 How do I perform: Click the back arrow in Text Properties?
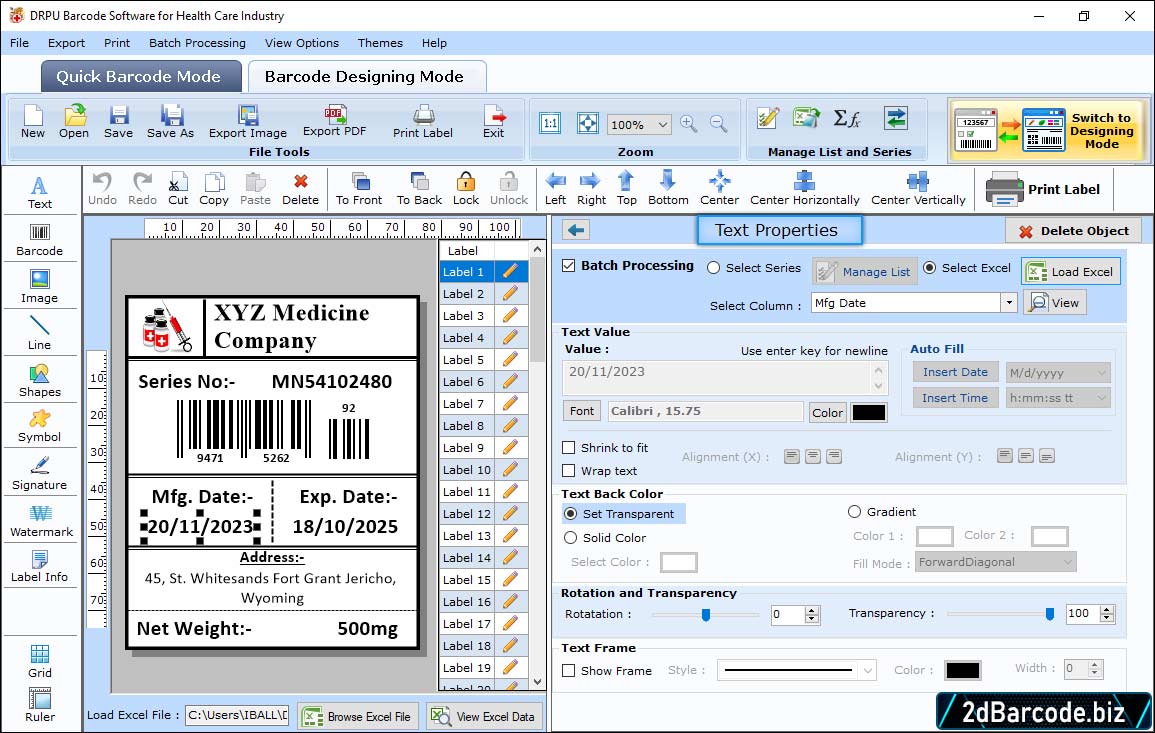point(576,231)
